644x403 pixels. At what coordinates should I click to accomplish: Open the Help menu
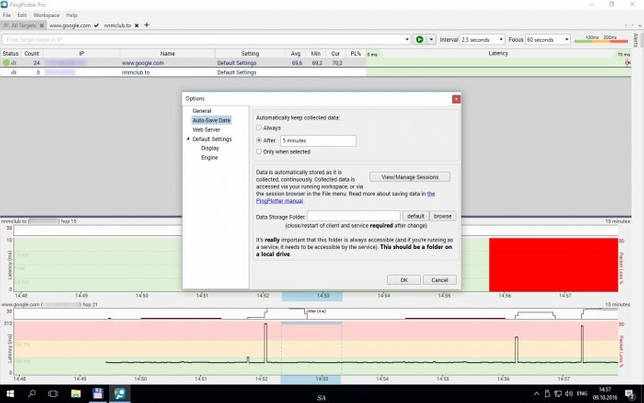coord(71,15)
